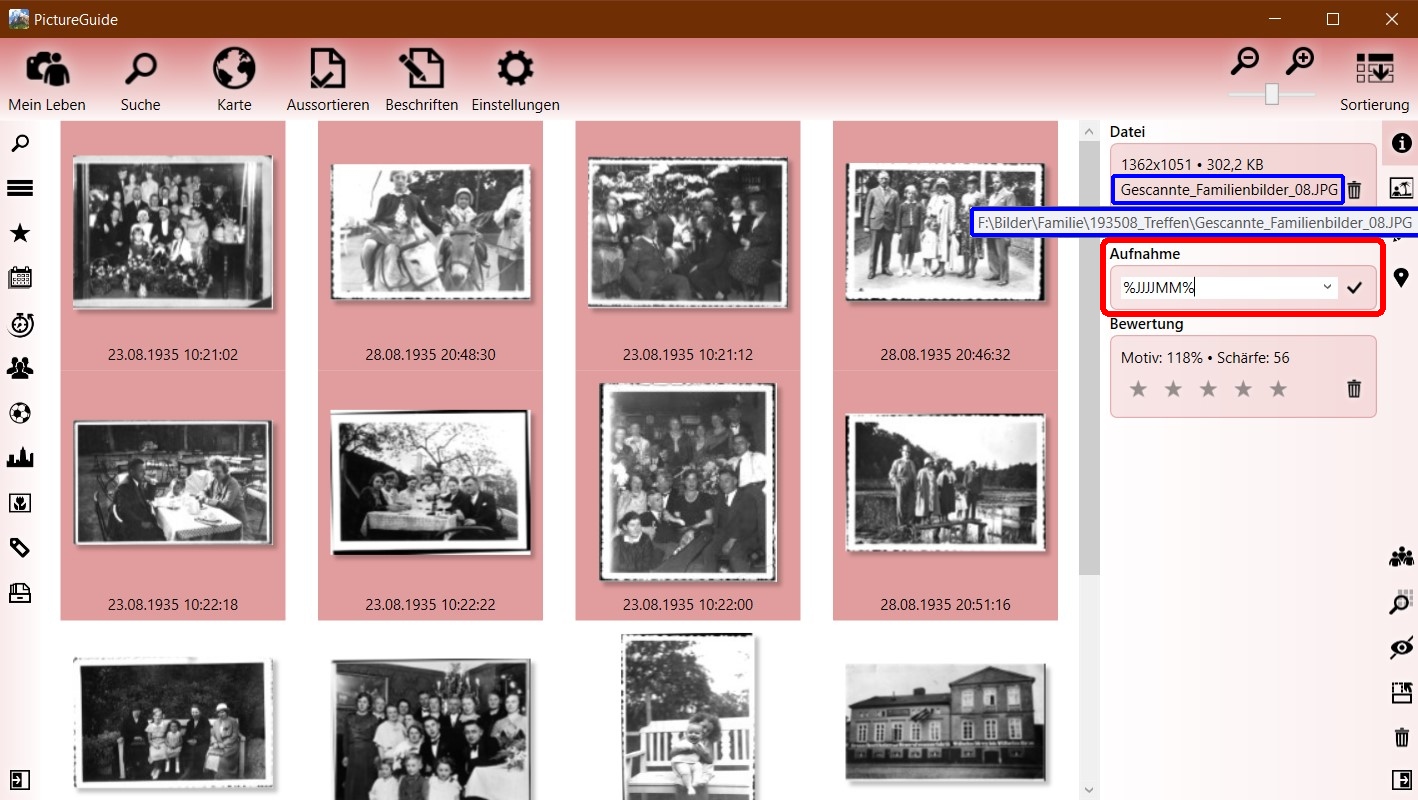Image resolution: width=1418 pixels, height=800 pixels.
Task: Select the soccer ball activity filter
Action: (x=20, y=413)
